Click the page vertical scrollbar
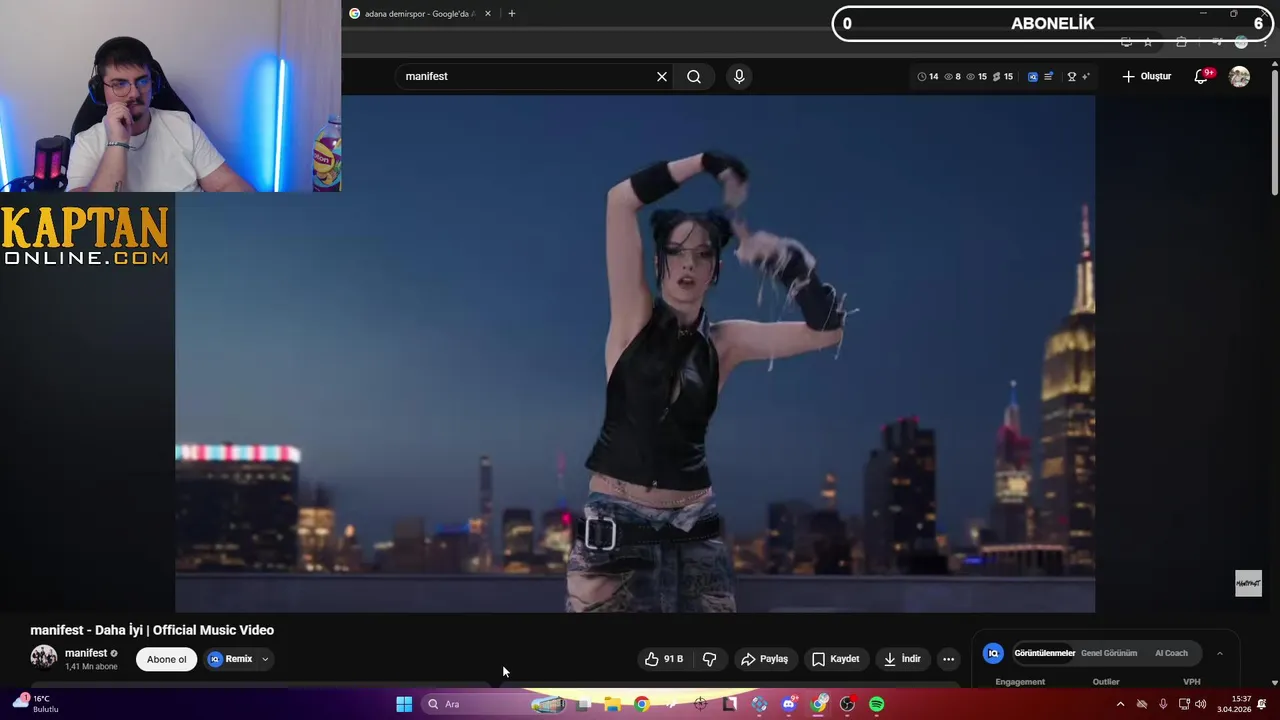Viewport: 1280px width, 720px height. (x=1275, y=130)
